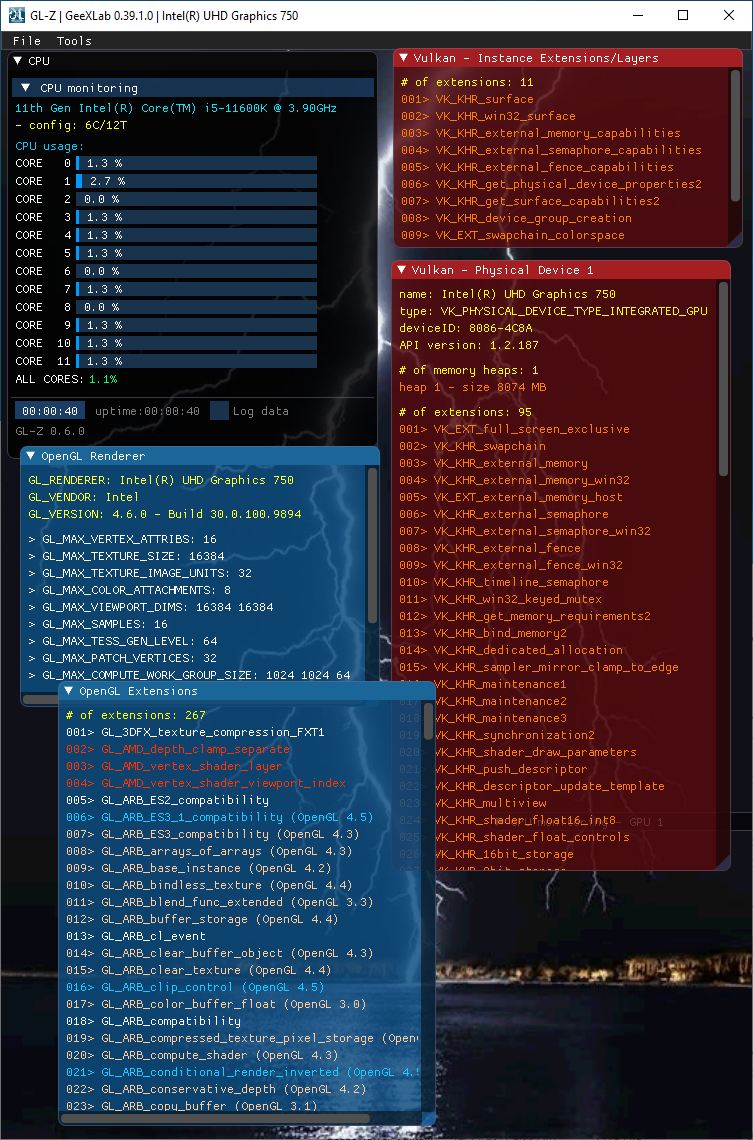Click the OpenGL Extensions vertical scrollbar thumb

(428, 720)
